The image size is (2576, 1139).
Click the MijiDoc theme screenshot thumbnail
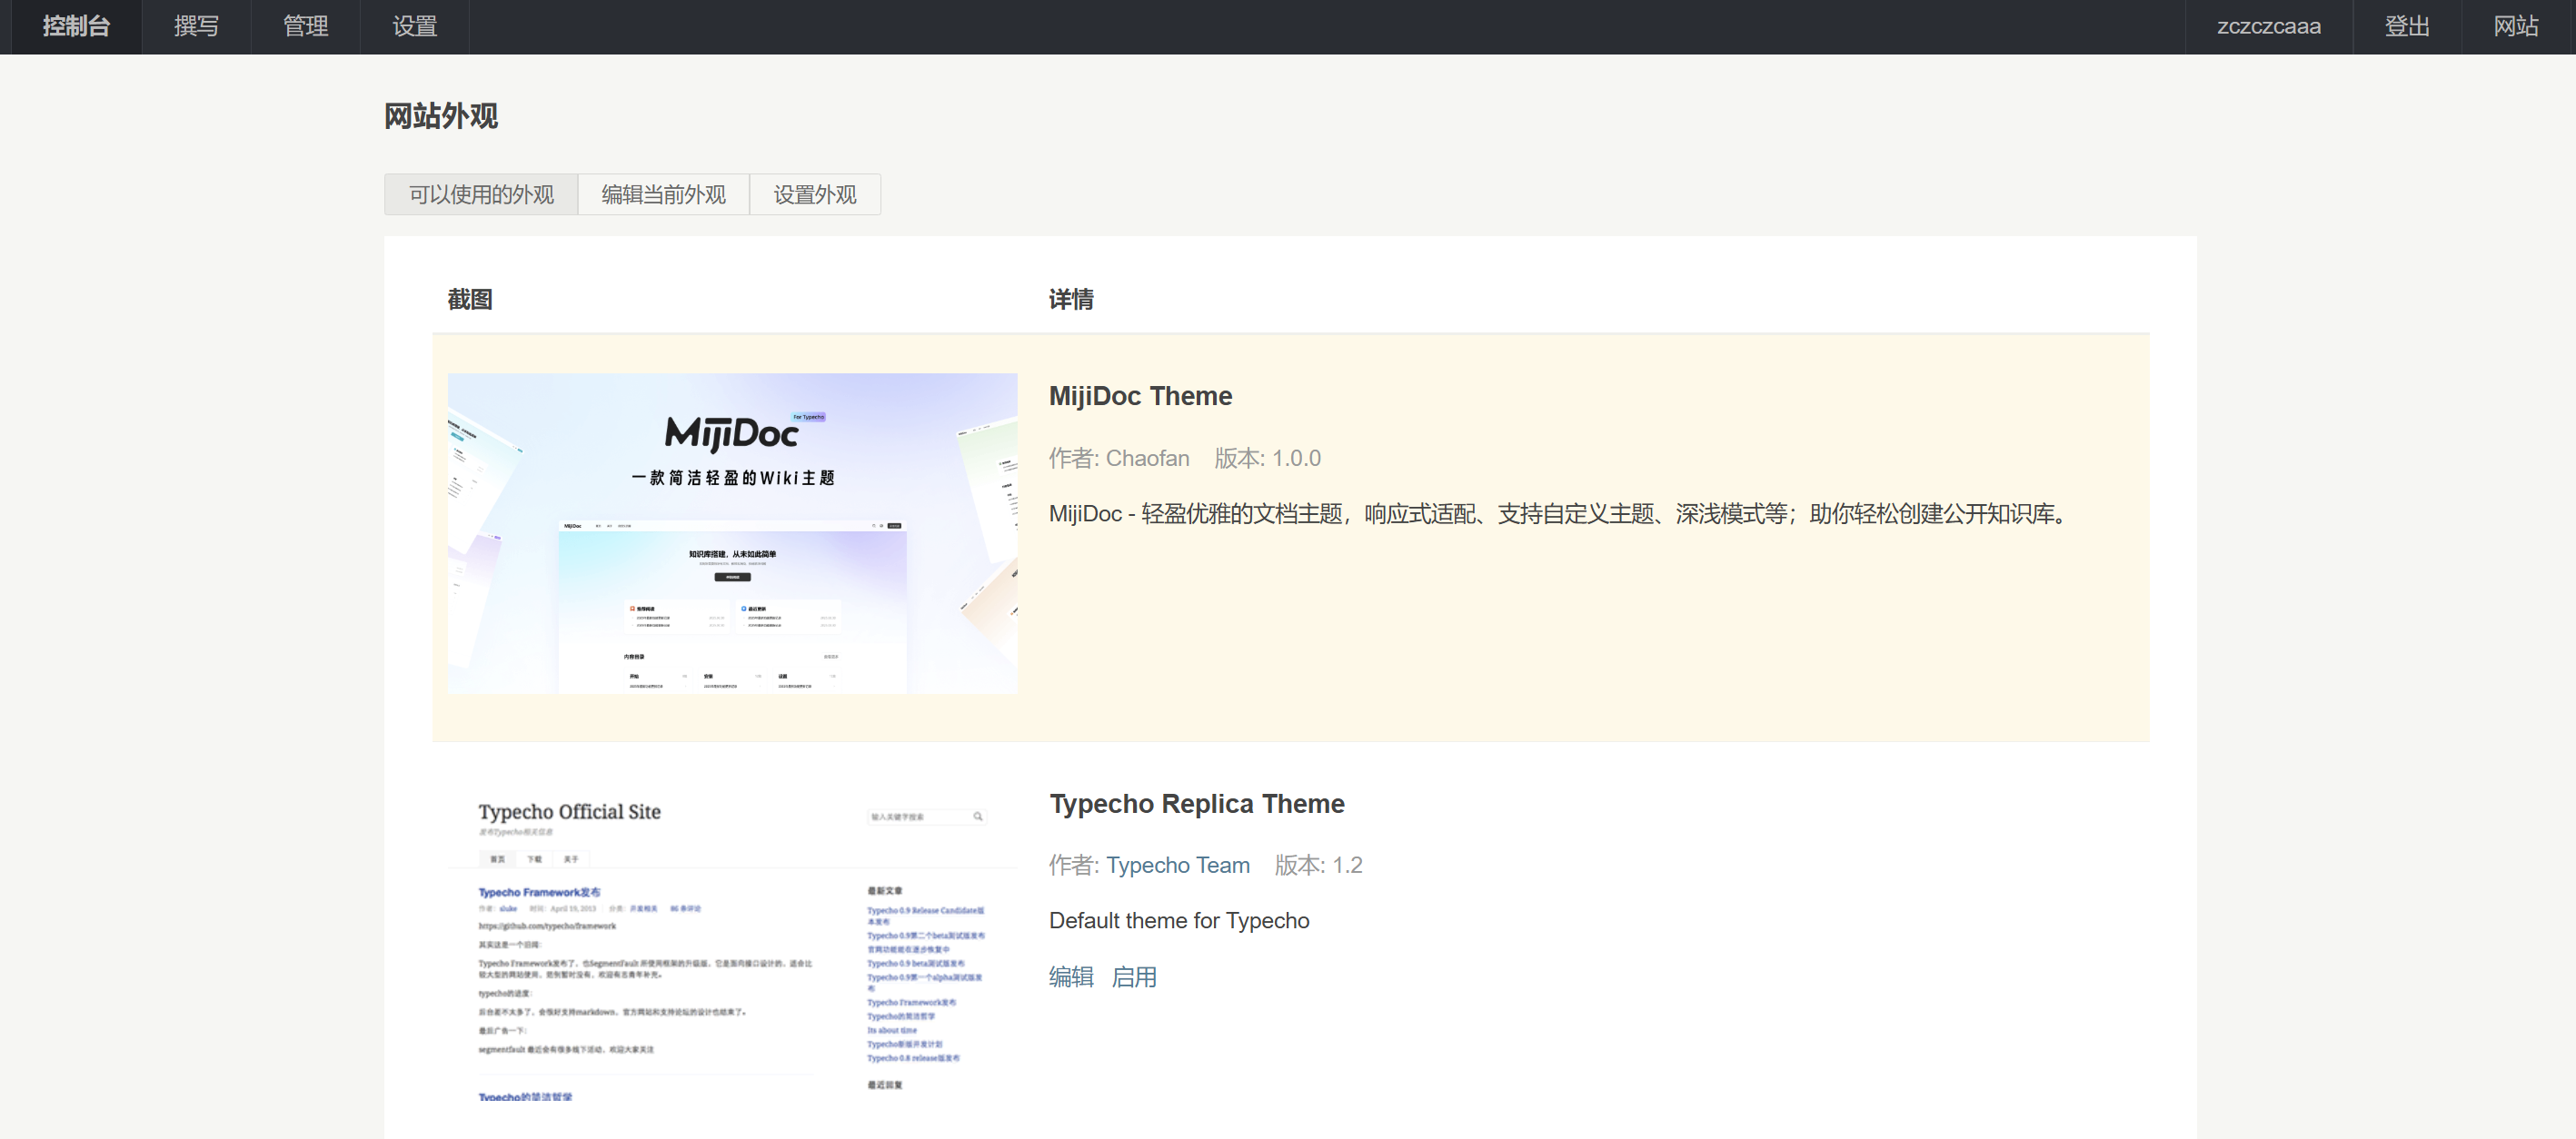click(732, 533)
